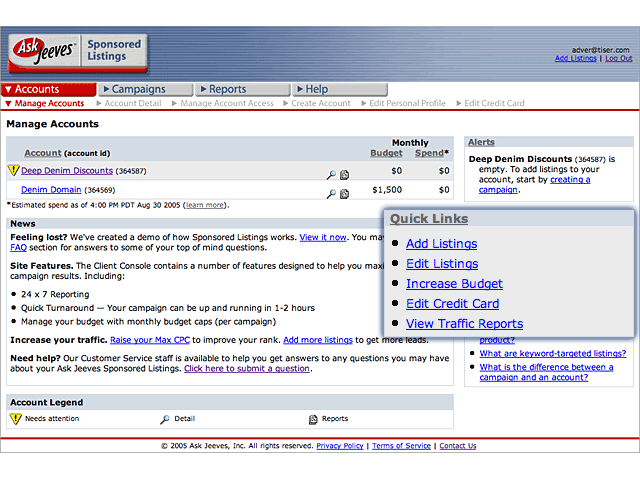The width and height of the screenshot is (640, 480).
Task: Open Terms of Service footer link
Action: point(401,446)
